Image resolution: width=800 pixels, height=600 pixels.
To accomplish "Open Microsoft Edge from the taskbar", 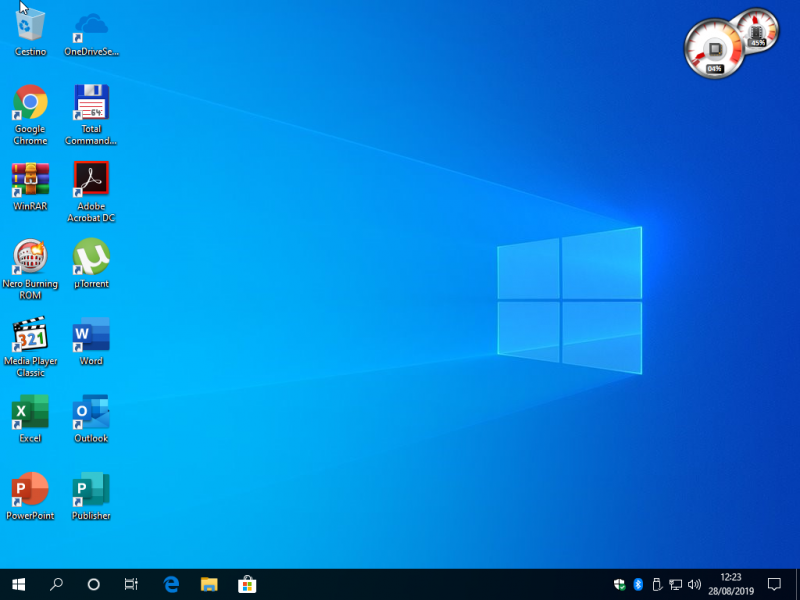I will pos(170,584).
